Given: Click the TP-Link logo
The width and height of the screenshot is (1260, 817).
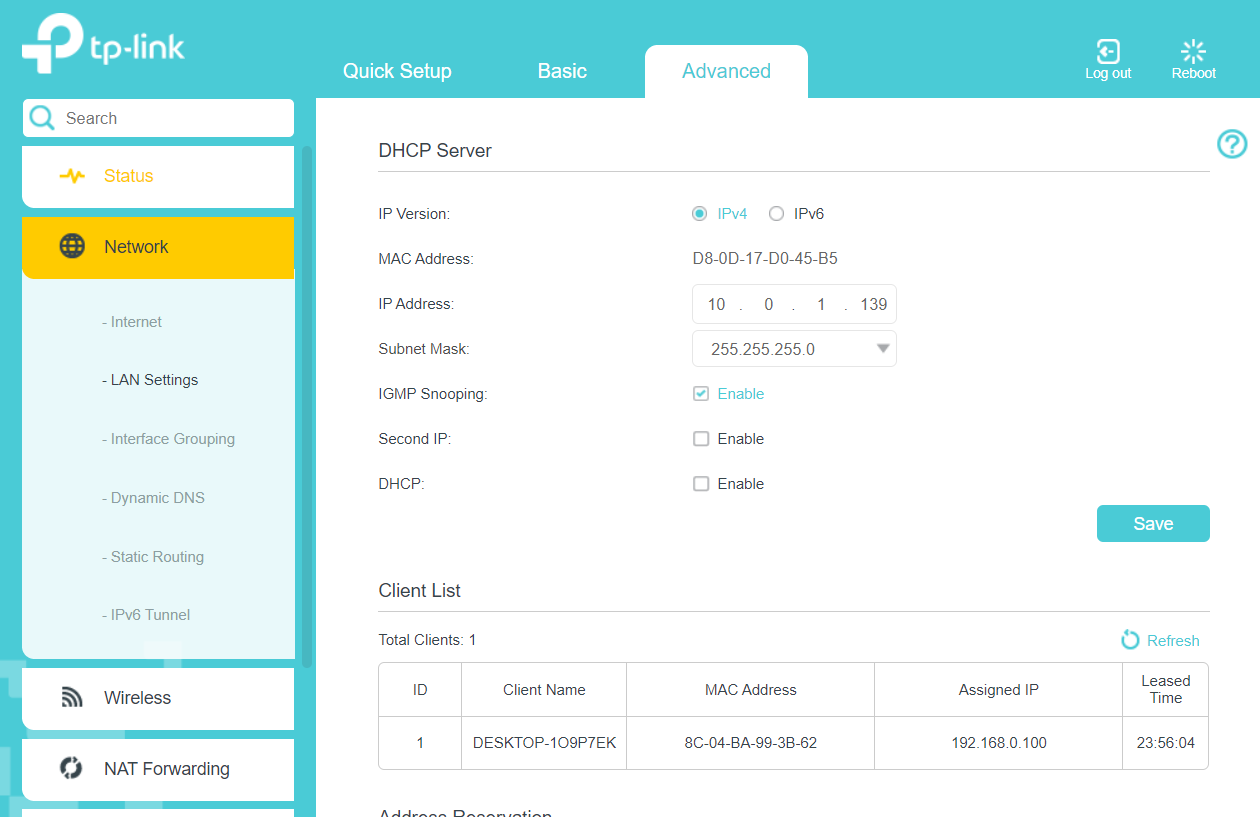Looking at the screenshot, I should pyautogui.click(x=103, y=46).
